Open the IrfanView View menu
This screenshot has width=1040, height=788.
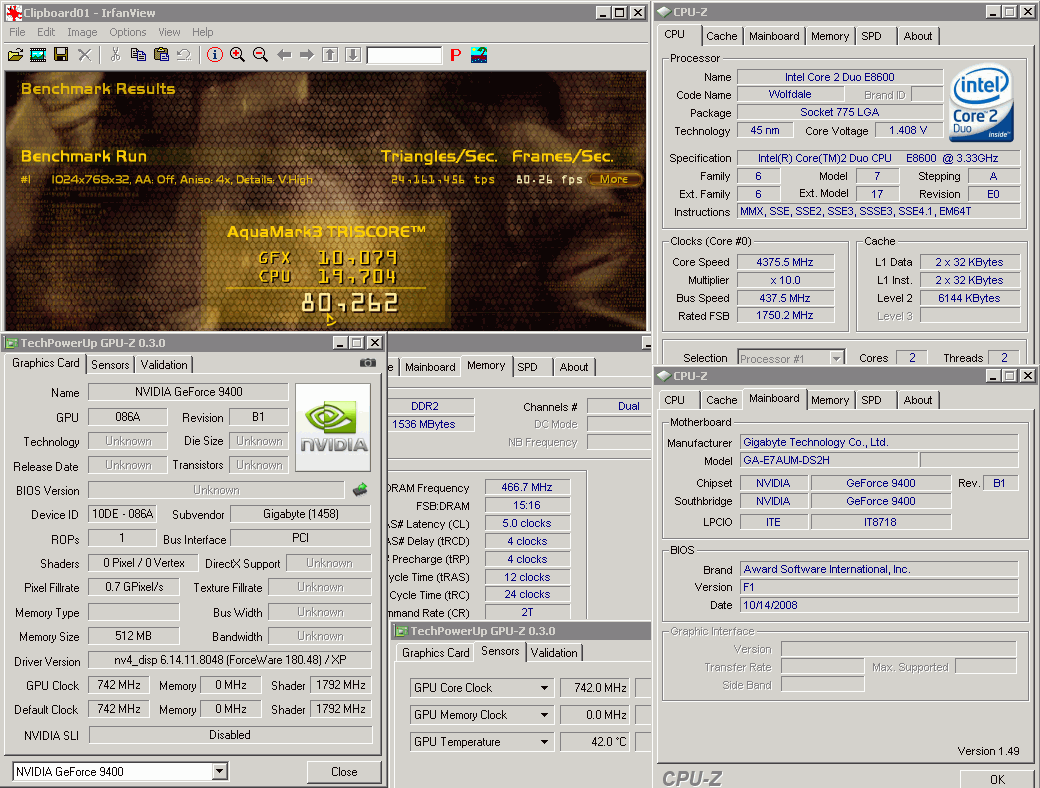pos(169,32)
